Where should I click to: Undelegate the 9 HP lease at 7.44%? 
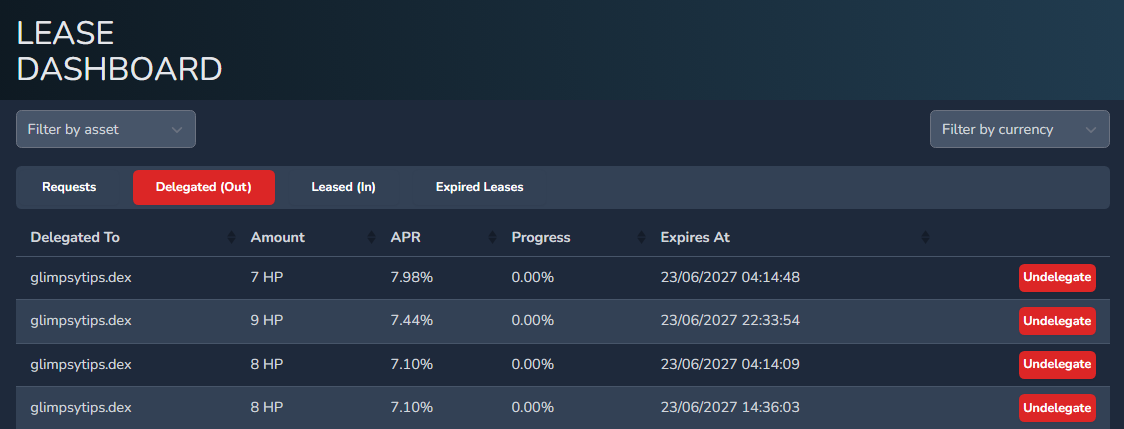click(1057, 321)
